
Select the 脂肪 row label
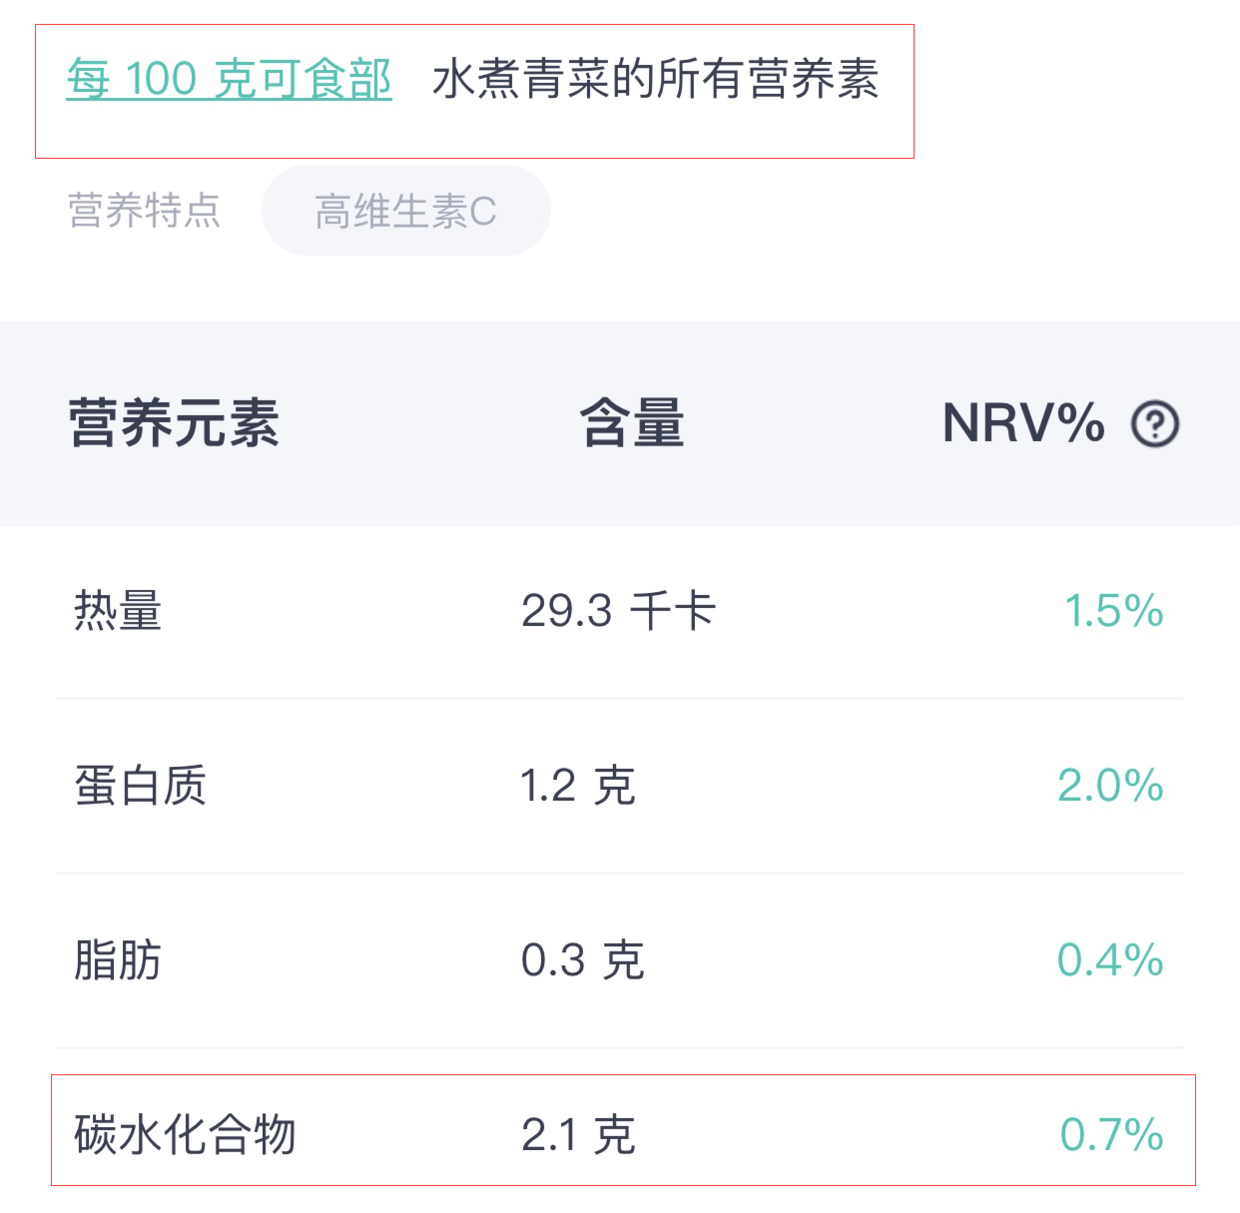coord(118,960)
